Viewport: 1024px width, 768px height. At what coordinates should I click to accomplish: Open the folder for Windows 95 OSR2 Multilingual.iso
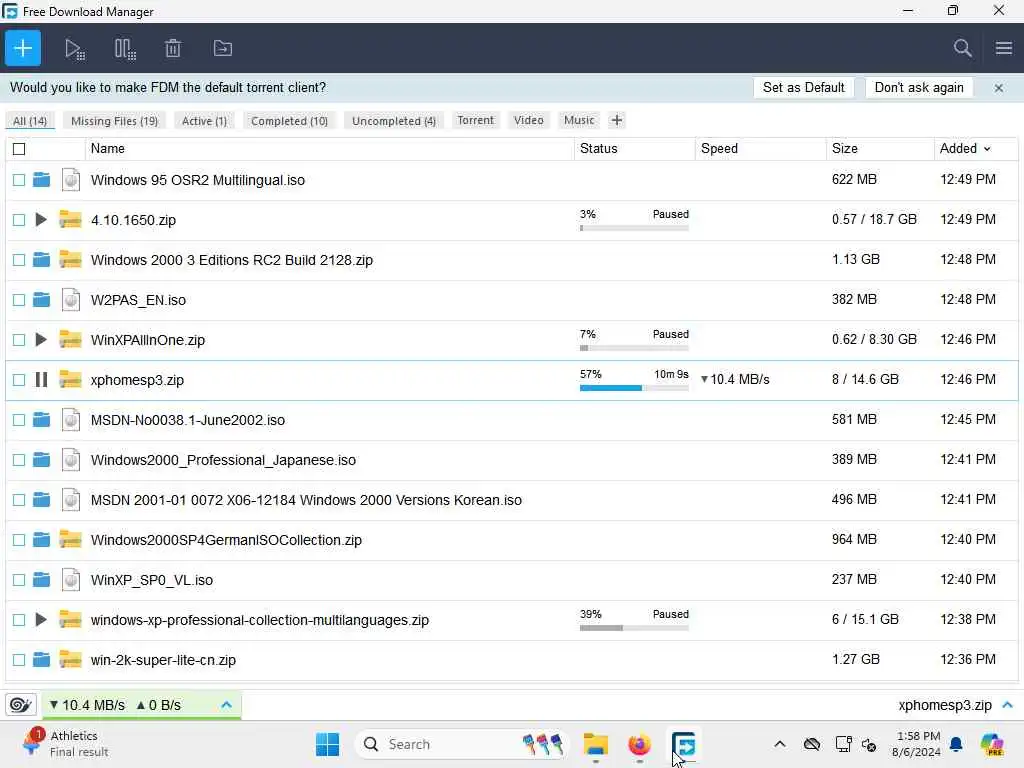click(x=41, y=180)
